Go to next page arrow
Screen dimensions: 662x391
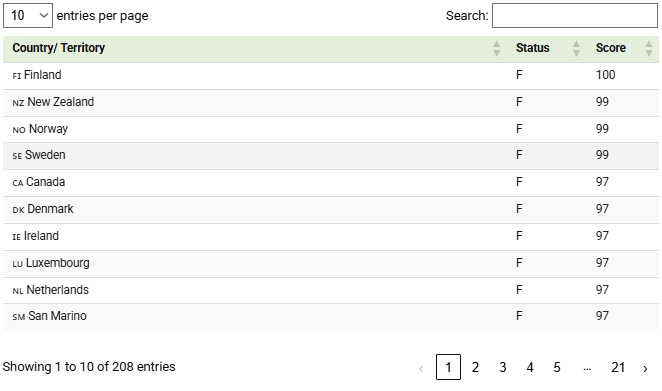pos(645,368)
